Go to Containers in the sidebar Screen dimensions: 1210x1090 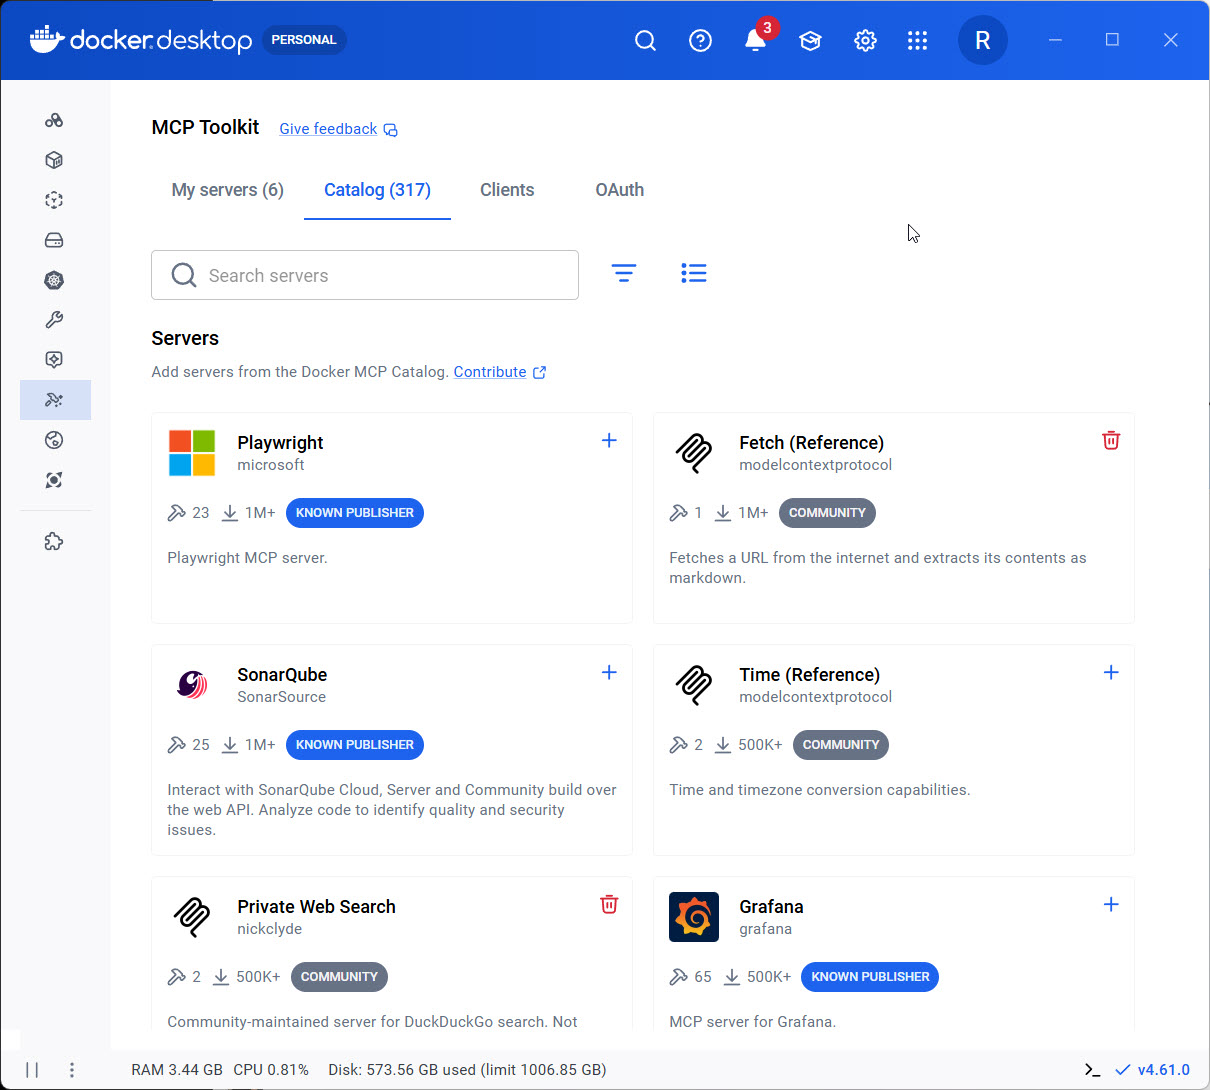pyautogui.click(x=54, y=120)
